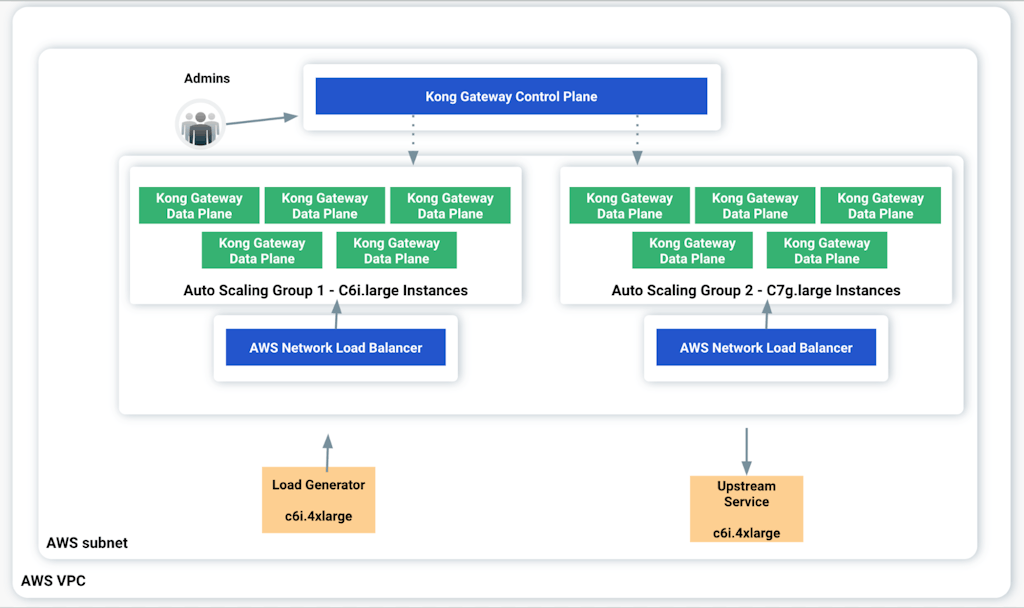
Task: Click the arrow above the Load Generator box
Action: (x=326, y=451)
